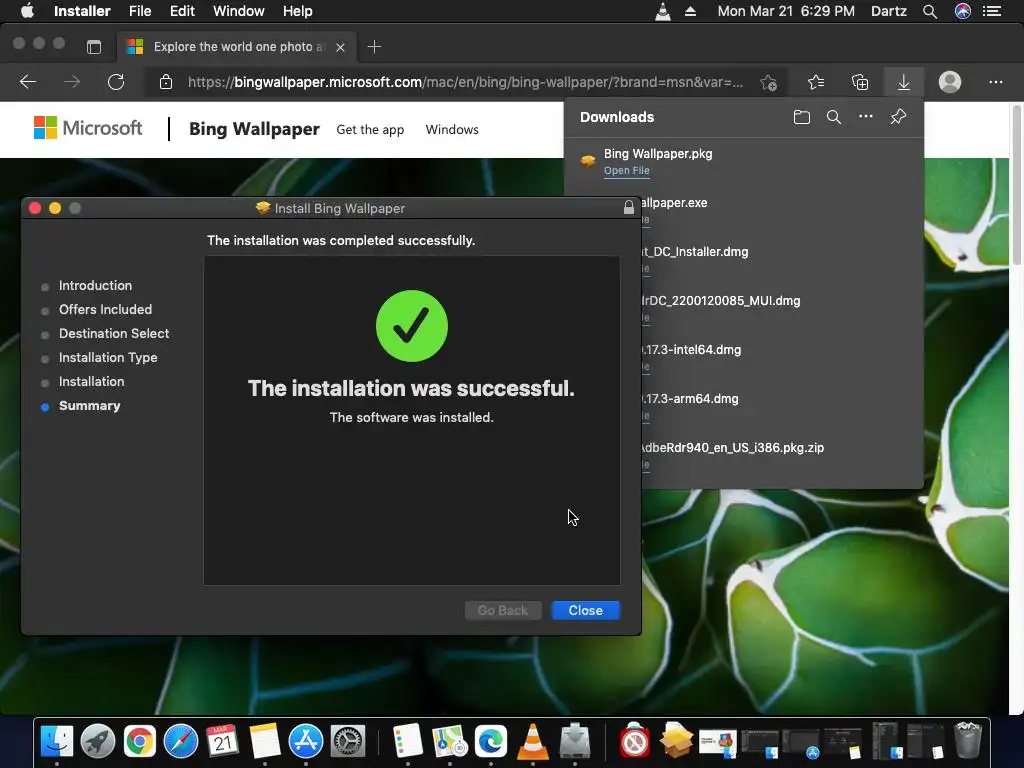
Task: Click AdbeRdr940_en_US_i386.pkg.zip download entry
Action: 782,455
